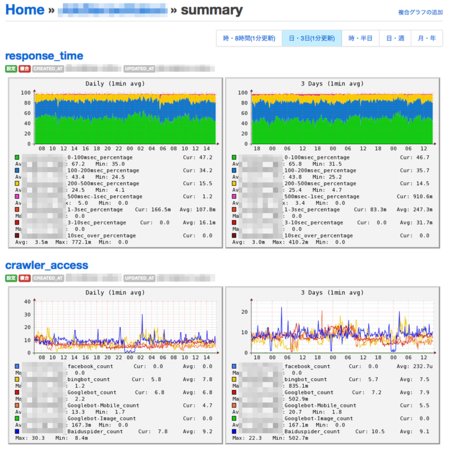
Task: Choose the 月・年 range tab
Action: (x=427, y=38)
